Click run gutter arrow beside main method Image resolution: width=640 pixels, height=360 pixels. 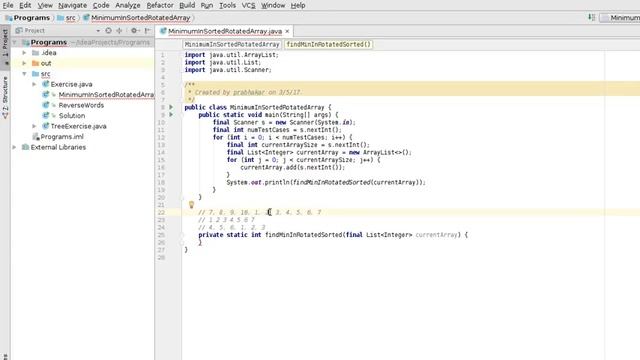(171, 115)
